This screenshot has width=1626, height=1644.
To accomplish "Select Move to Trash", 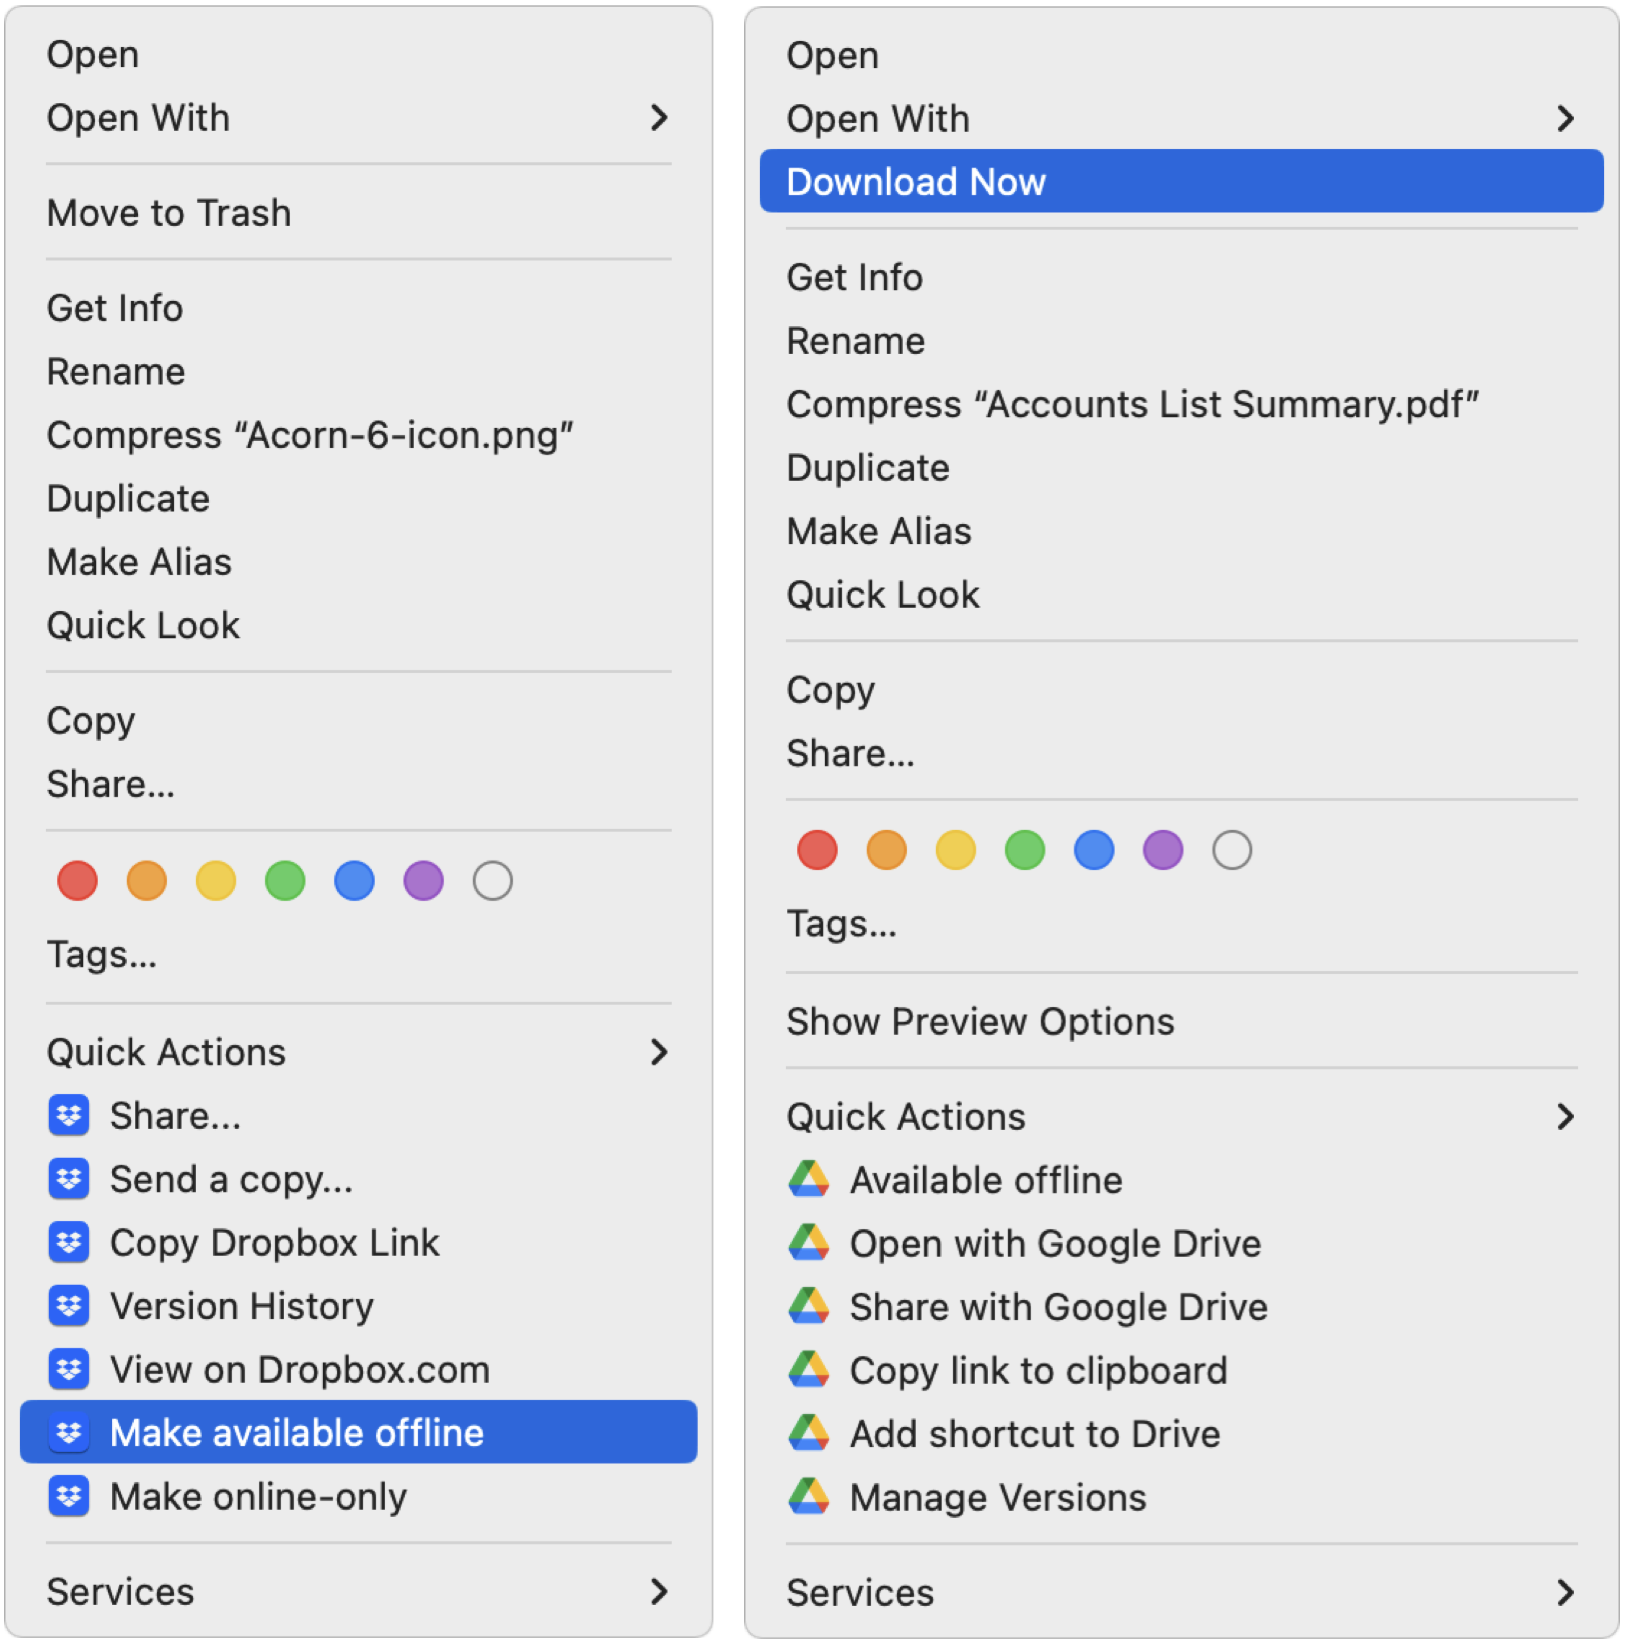I will (x=169, y=213).
